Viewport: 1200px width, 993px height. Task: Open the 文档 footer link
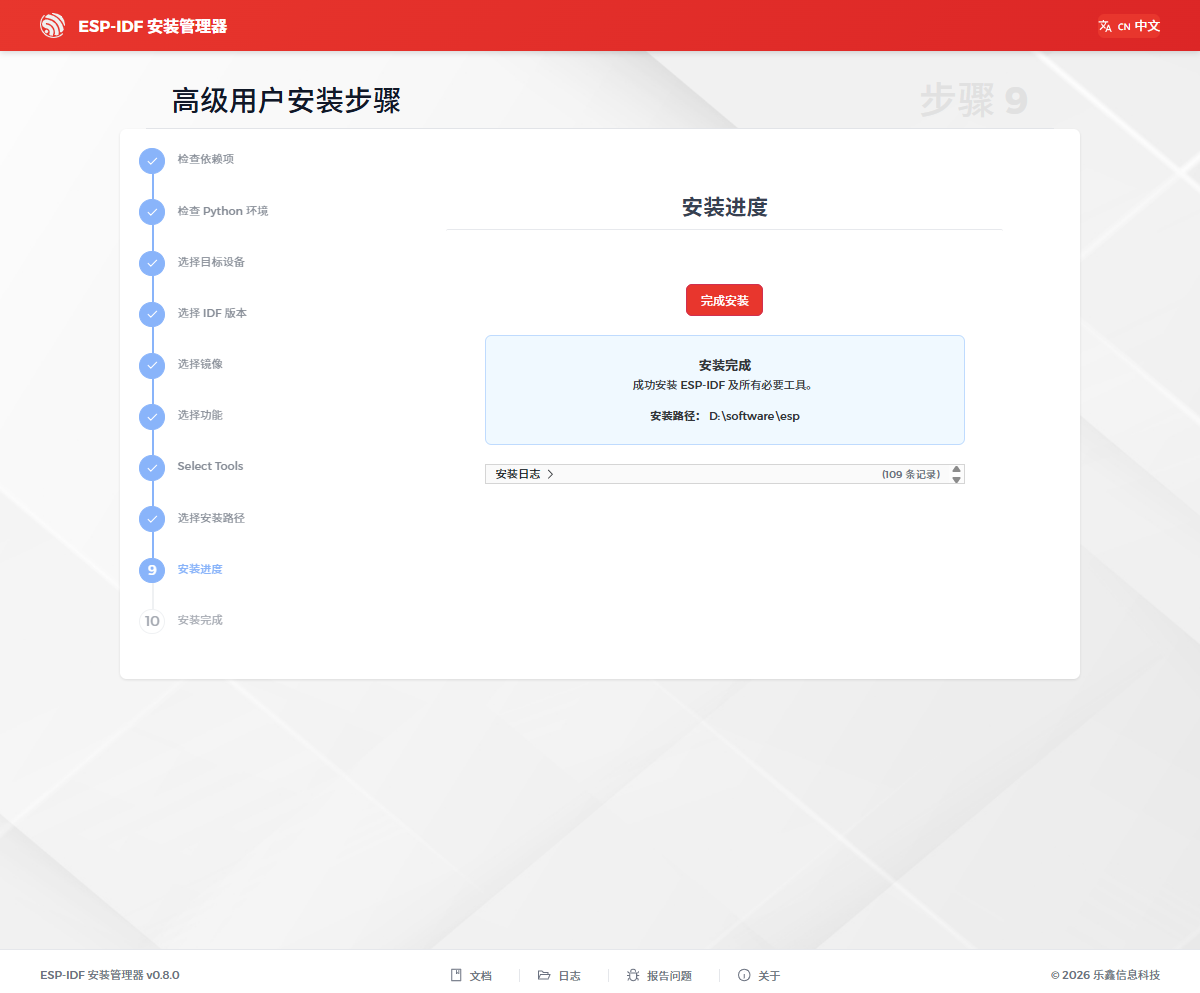pyautogui.click(x=471, y=975)
